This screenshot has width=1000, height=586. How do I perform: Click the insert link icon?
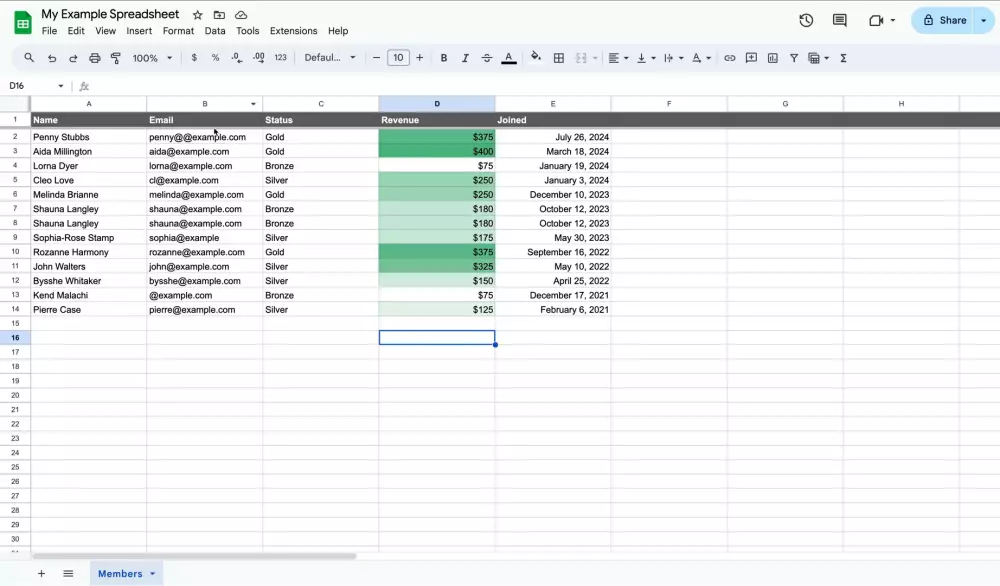point(730,58)
